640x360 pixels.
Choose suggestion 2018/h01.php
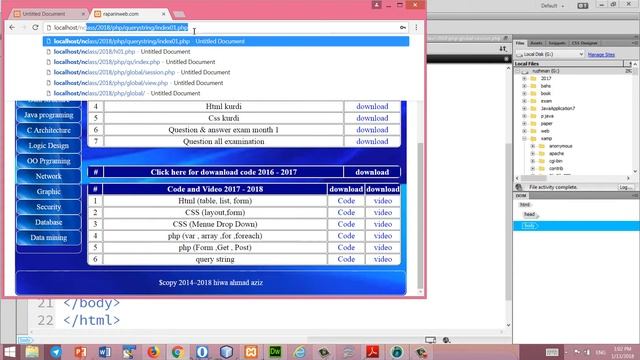click(x=226, y=52)
